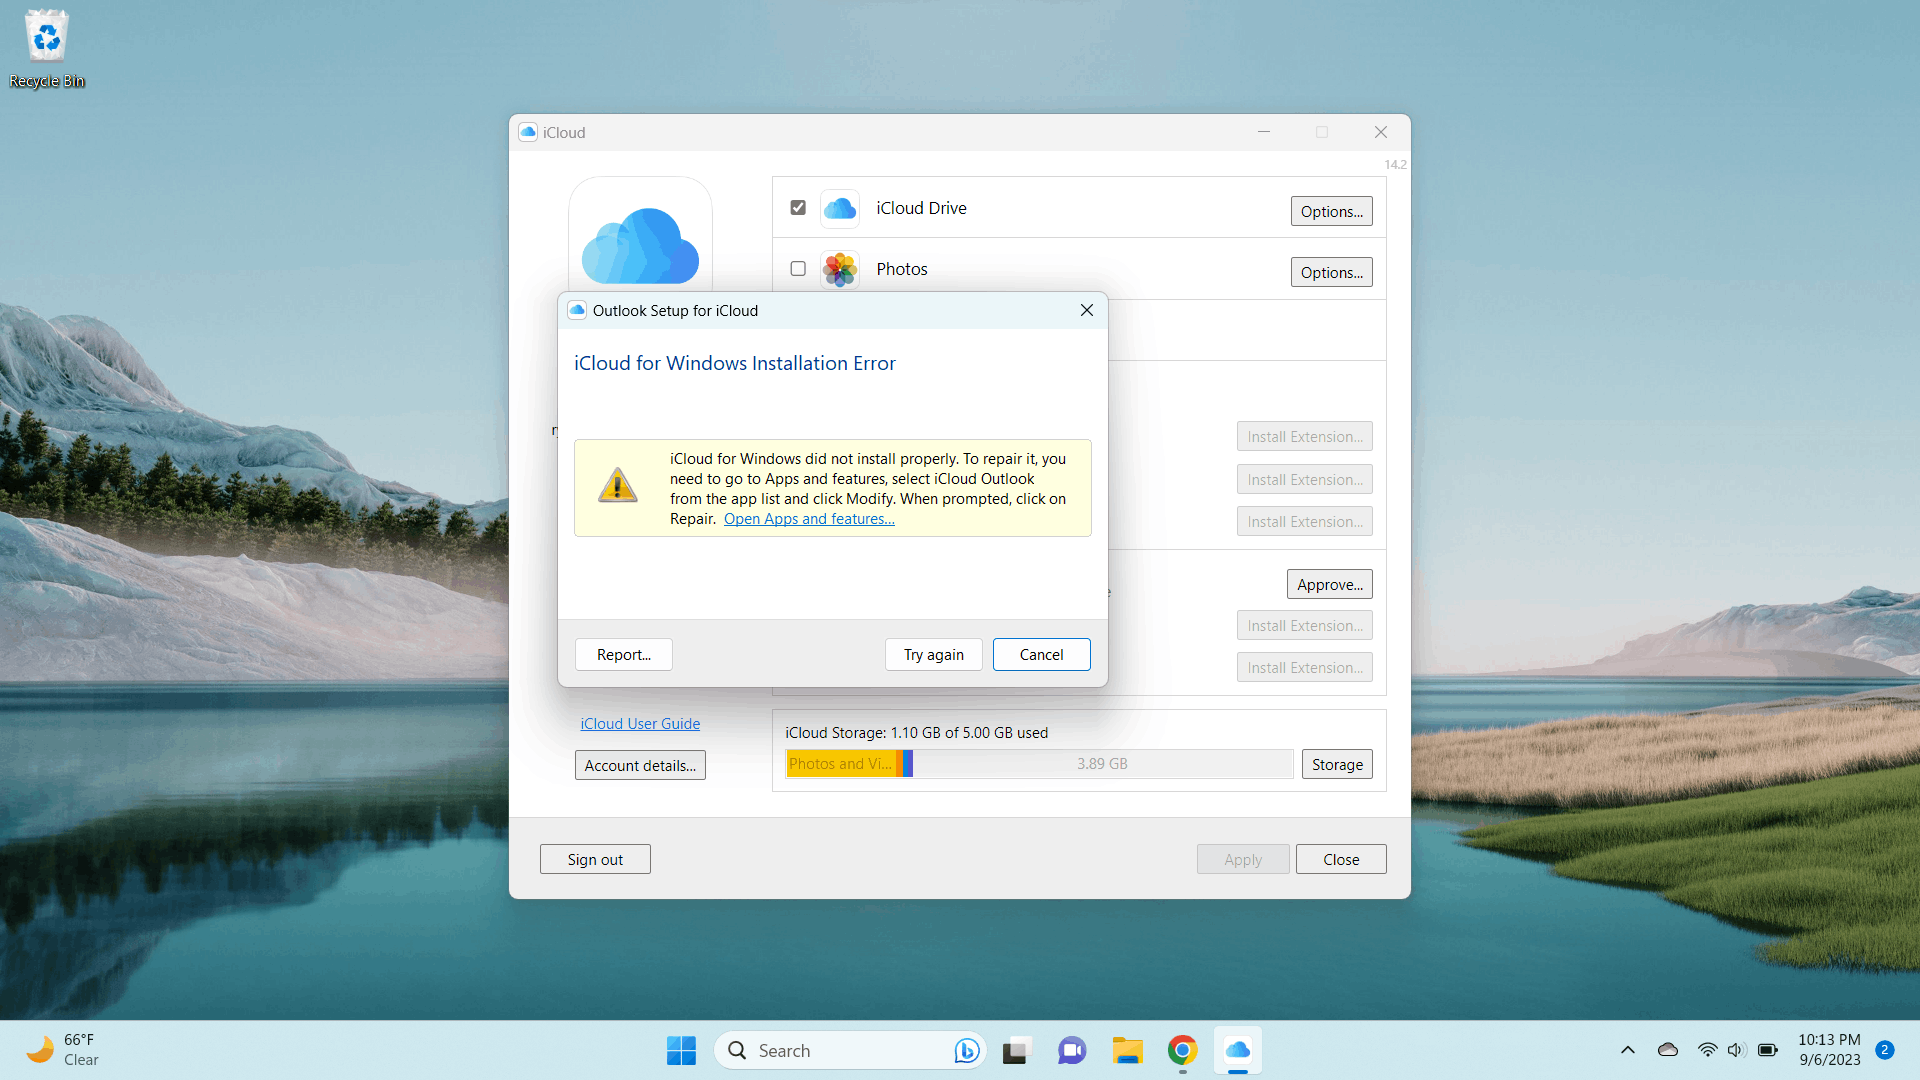Close the Outlook Setup error dialog
The height and width of the screenshot is (1080, 1920).
(x=1087, y=310)
